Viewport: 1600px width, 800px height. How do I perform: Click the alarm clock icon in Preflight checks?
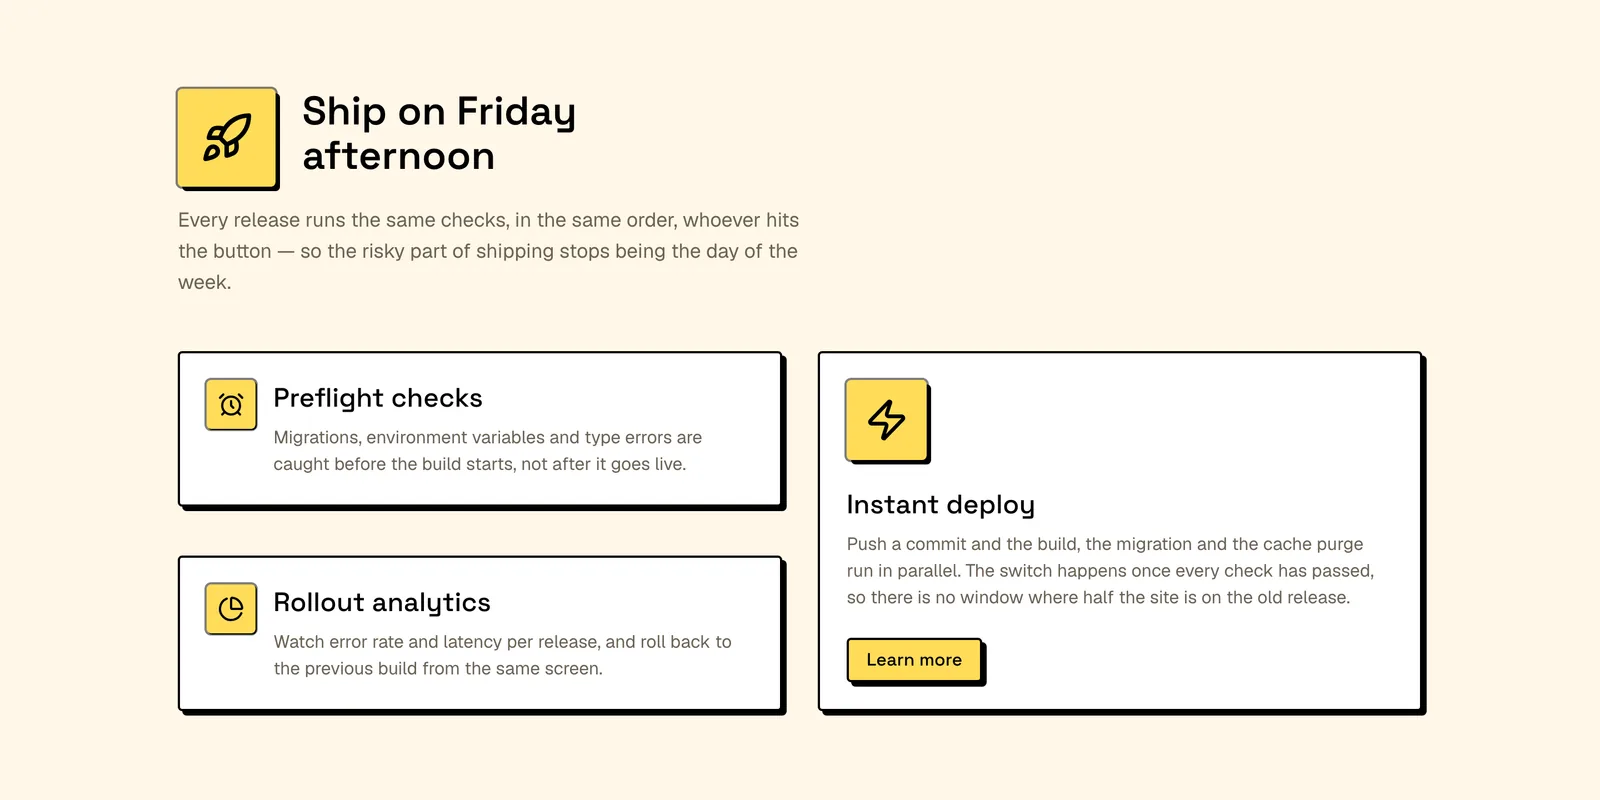(231, 404)
